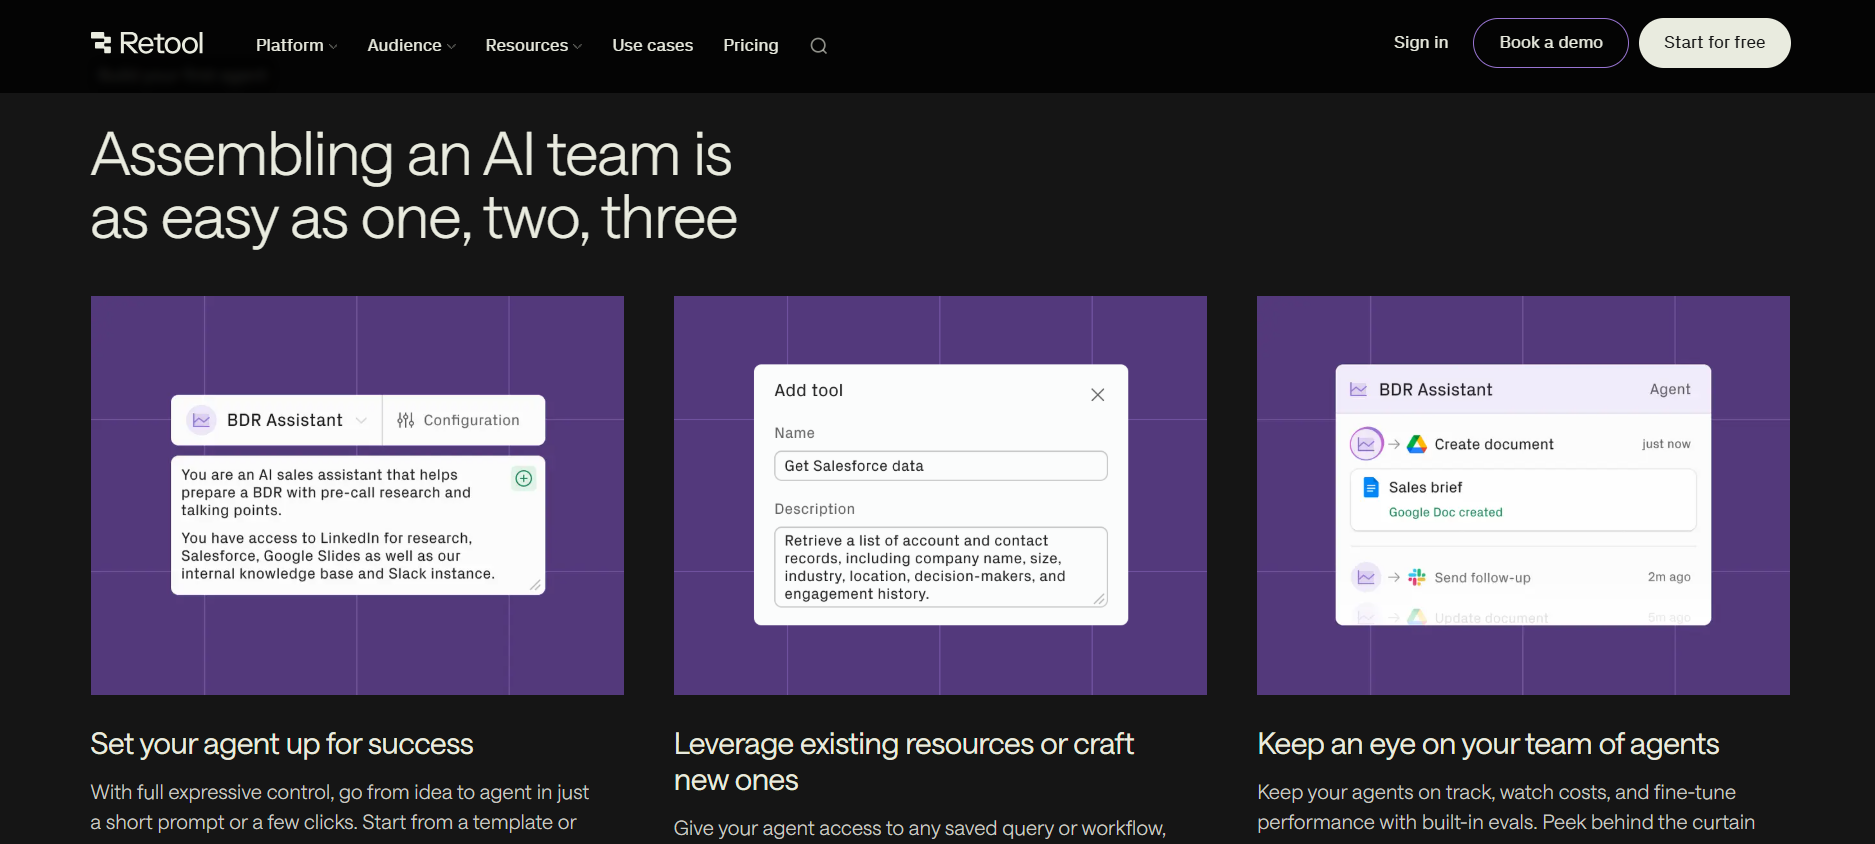The height and width of the screenshot is (844, 1875).
Task: Click the circled agent icon beside Create document
Action: 1366,444
